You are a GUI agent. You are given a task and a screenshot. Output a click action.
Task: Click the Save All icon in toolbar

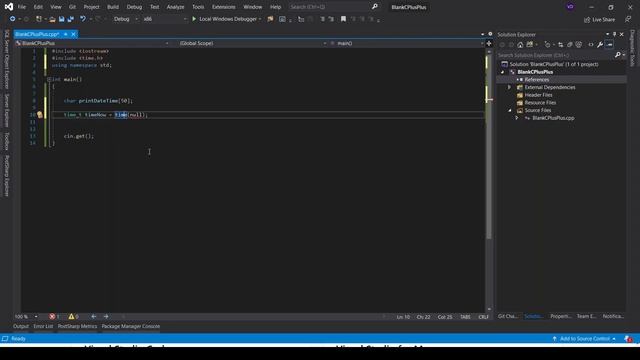pyautogui.click(x=71, y=19)
